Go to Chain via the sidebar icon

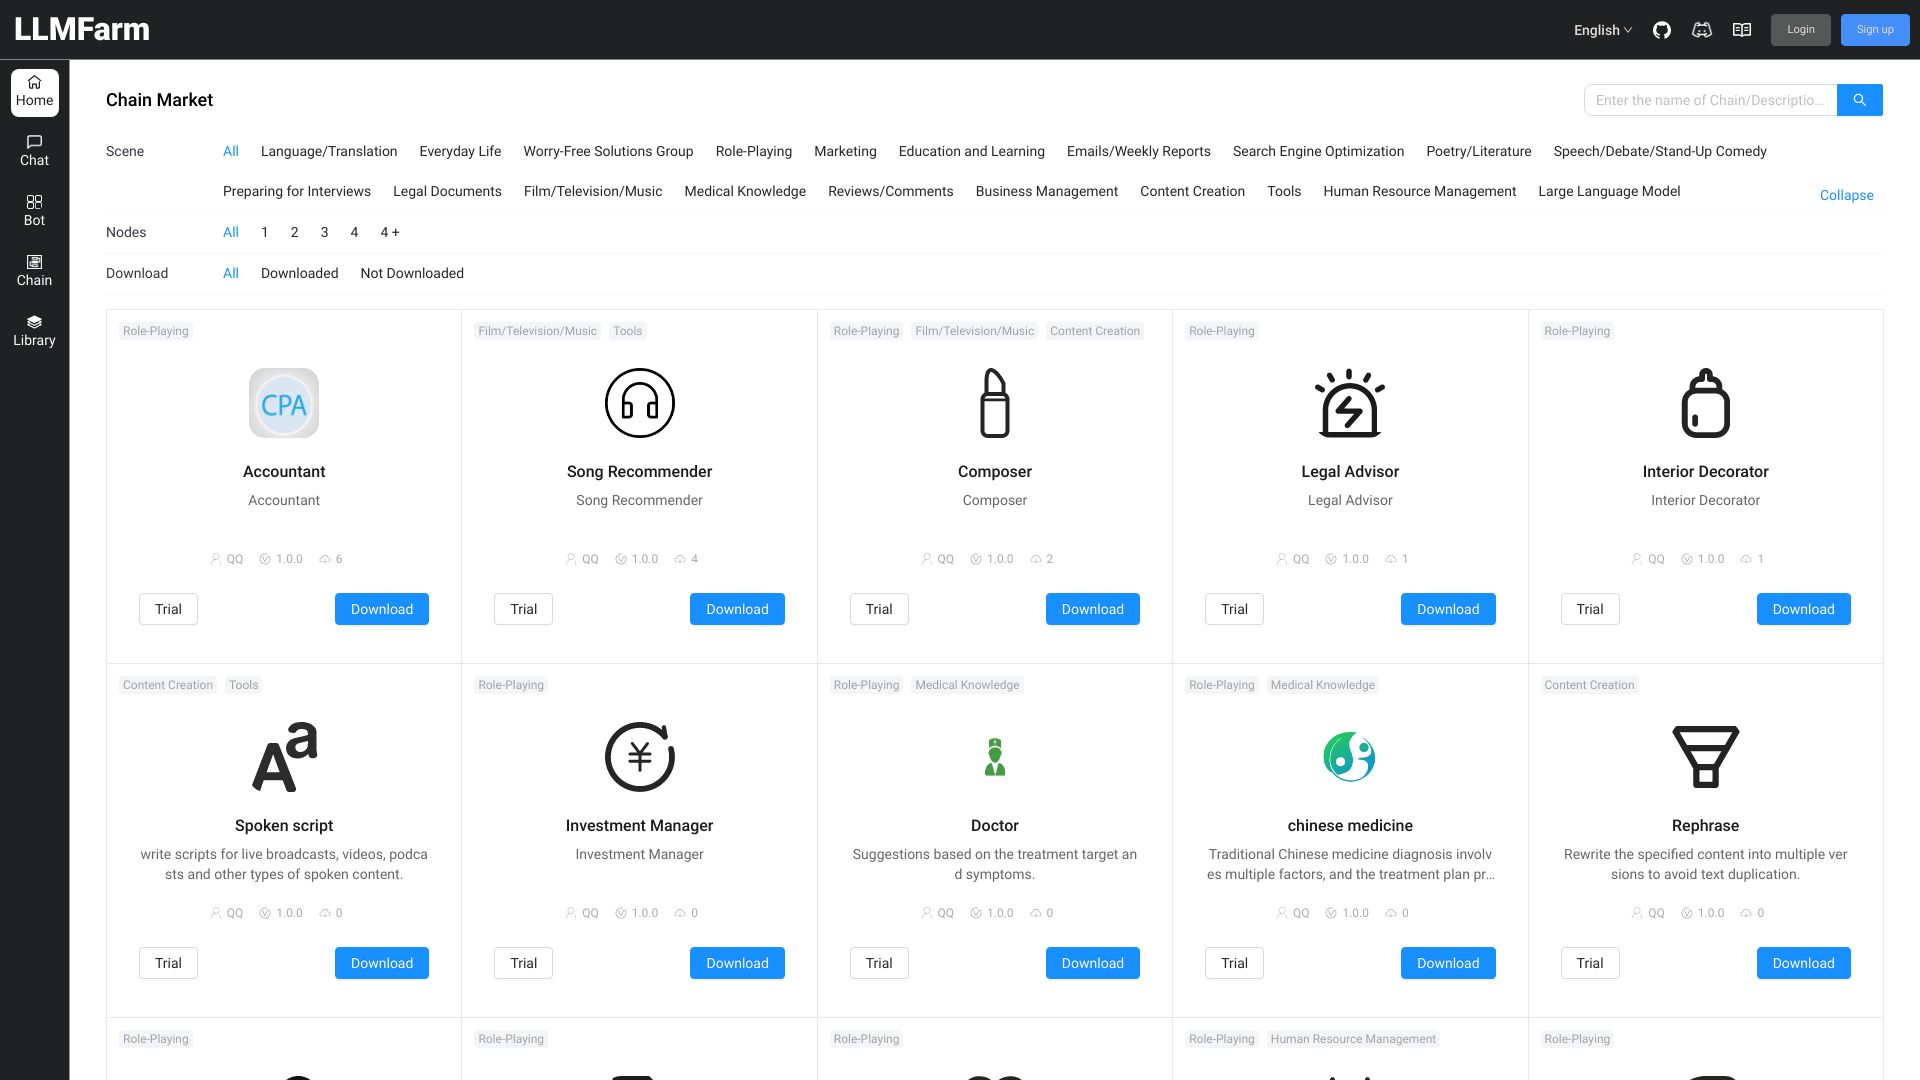(x=34, y=270)
